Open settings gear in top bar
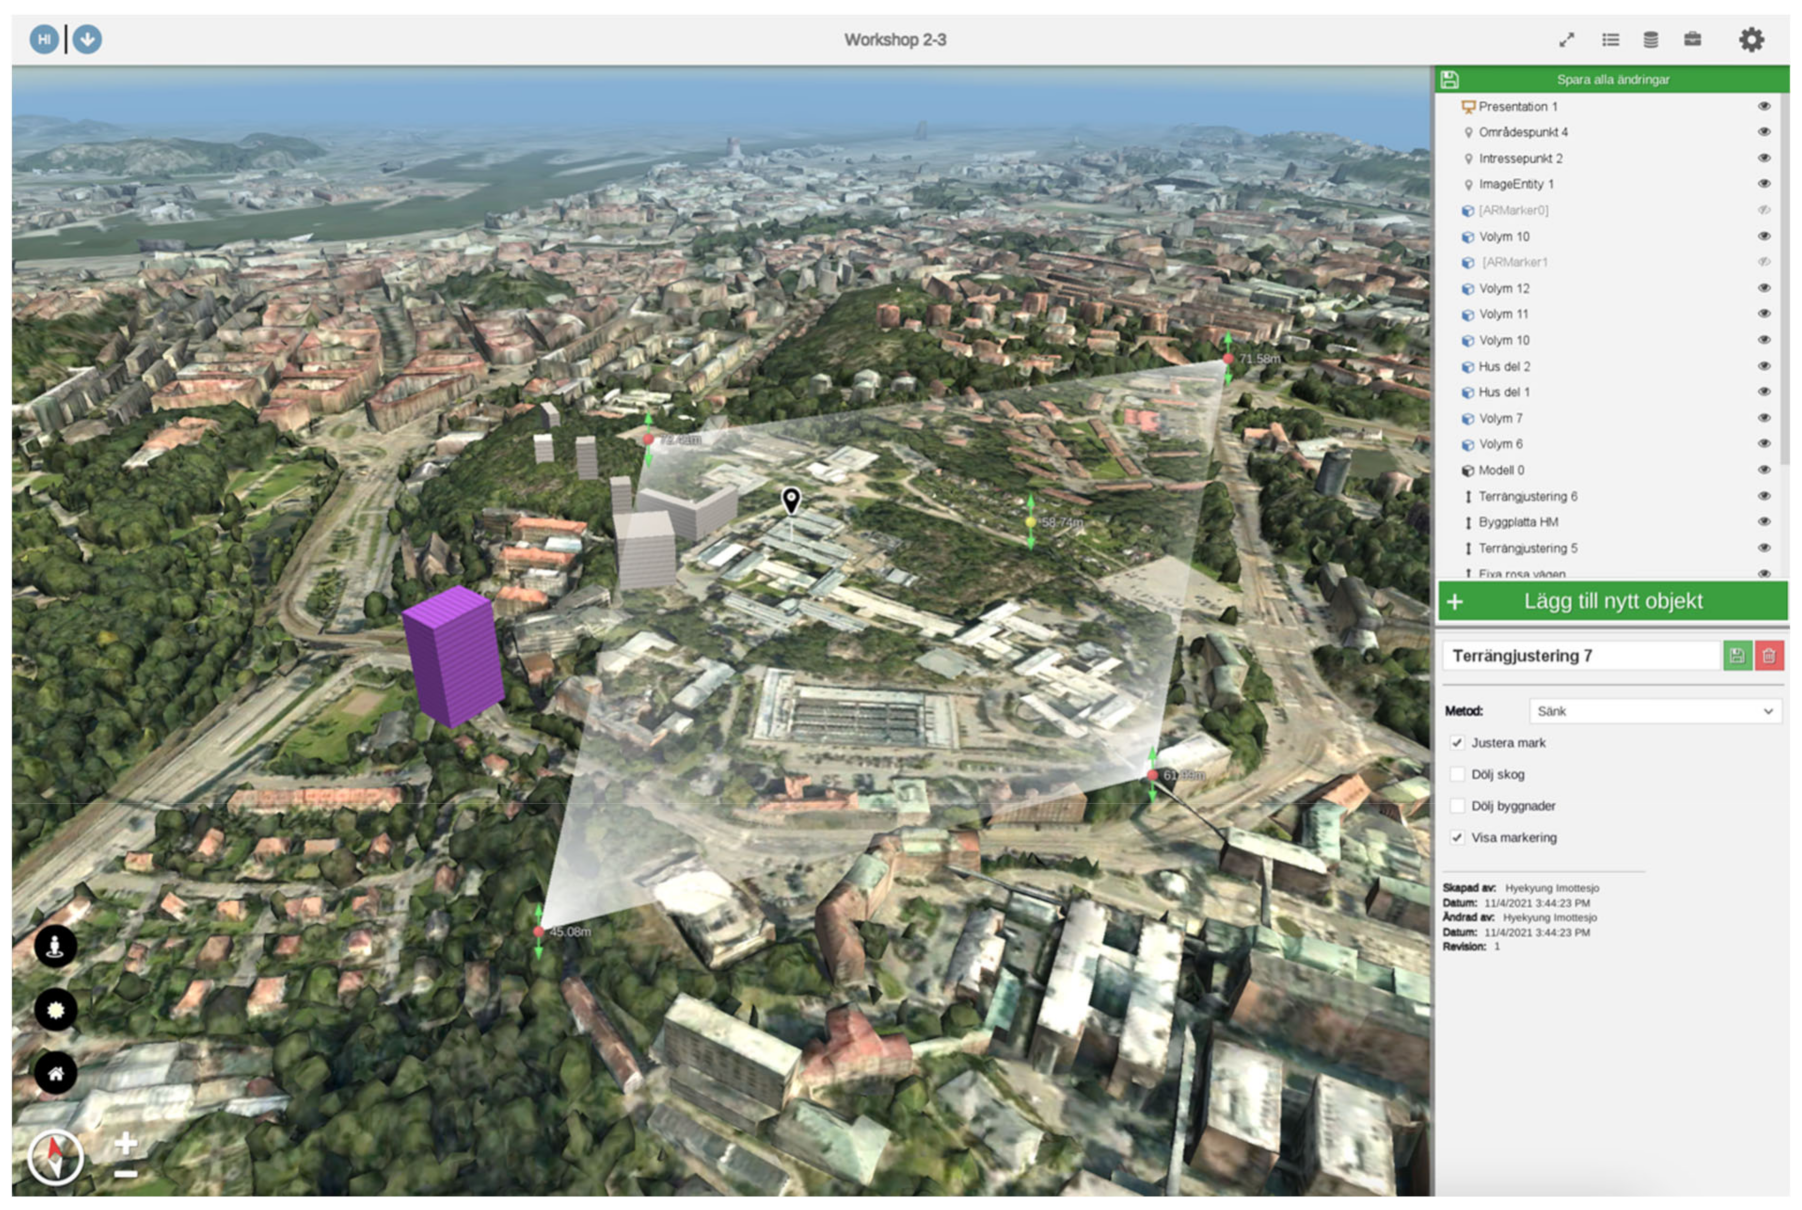 point(1751,40)
